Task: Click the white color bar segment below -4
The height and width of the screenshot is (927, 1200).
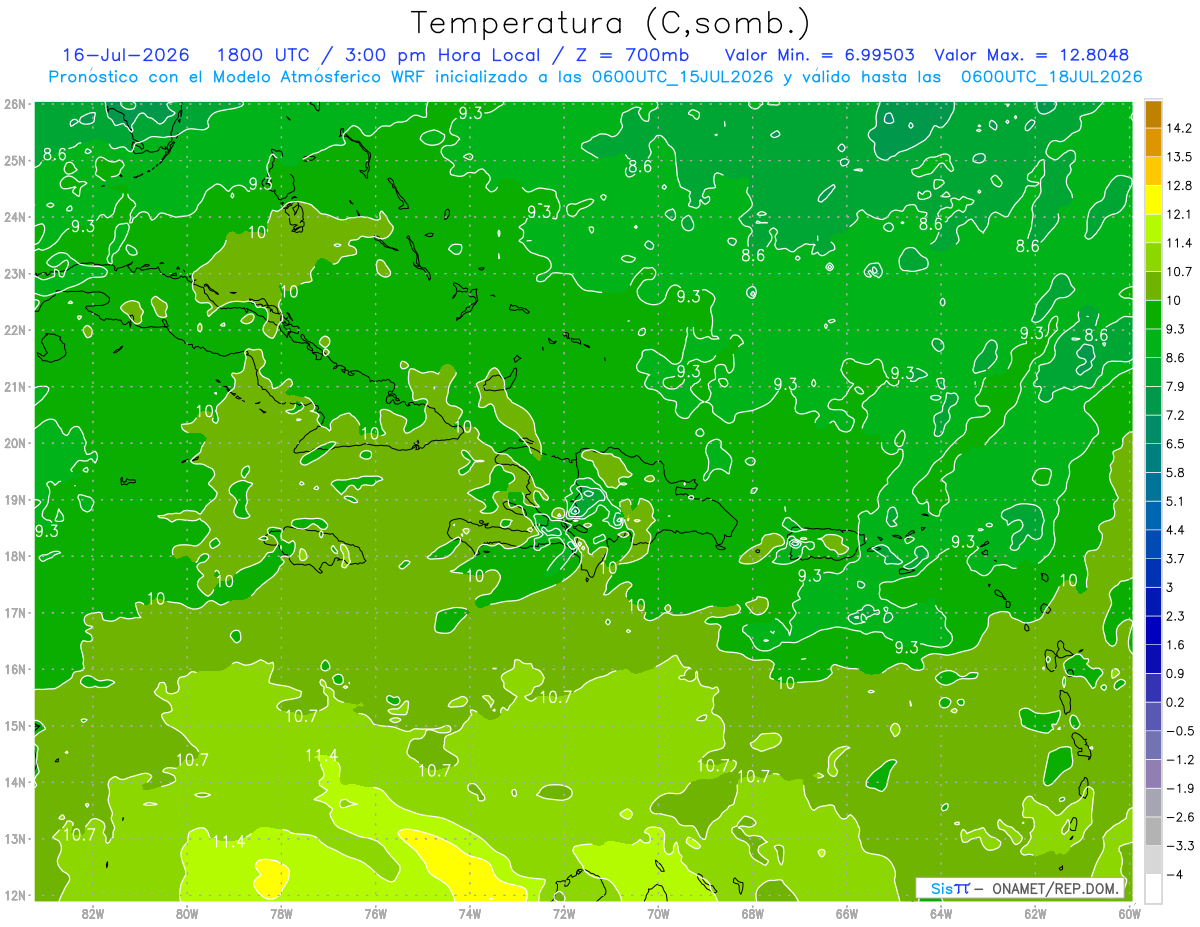Action: coord(1153,888)
